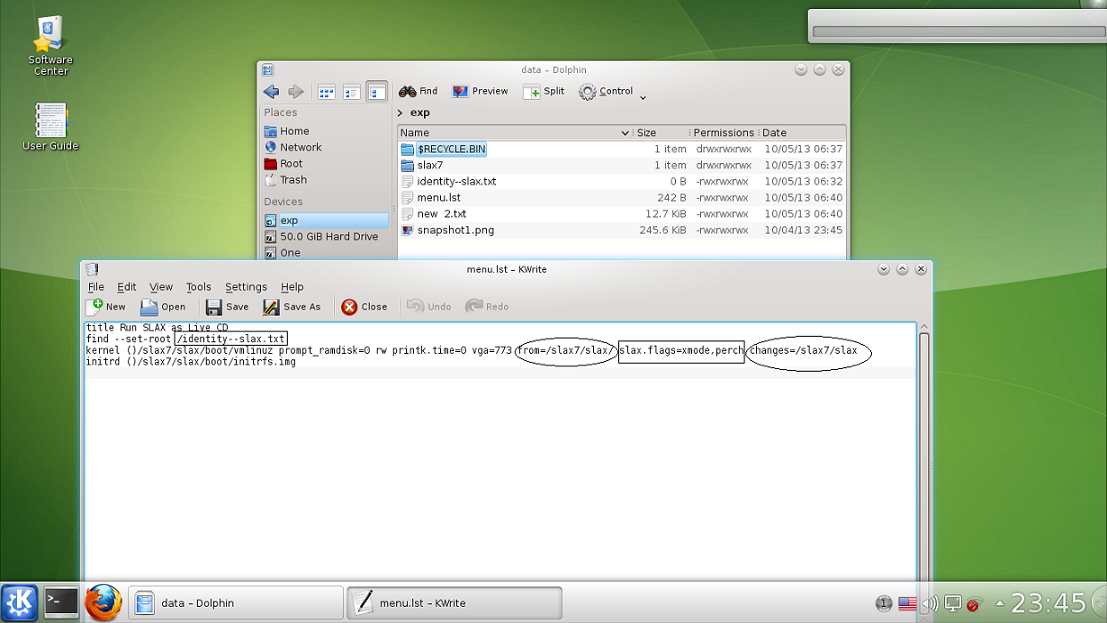This screenshot has width=1107, height=623.
Task: Click the breadcrumb arrow before exp
Action: point(400,112)
